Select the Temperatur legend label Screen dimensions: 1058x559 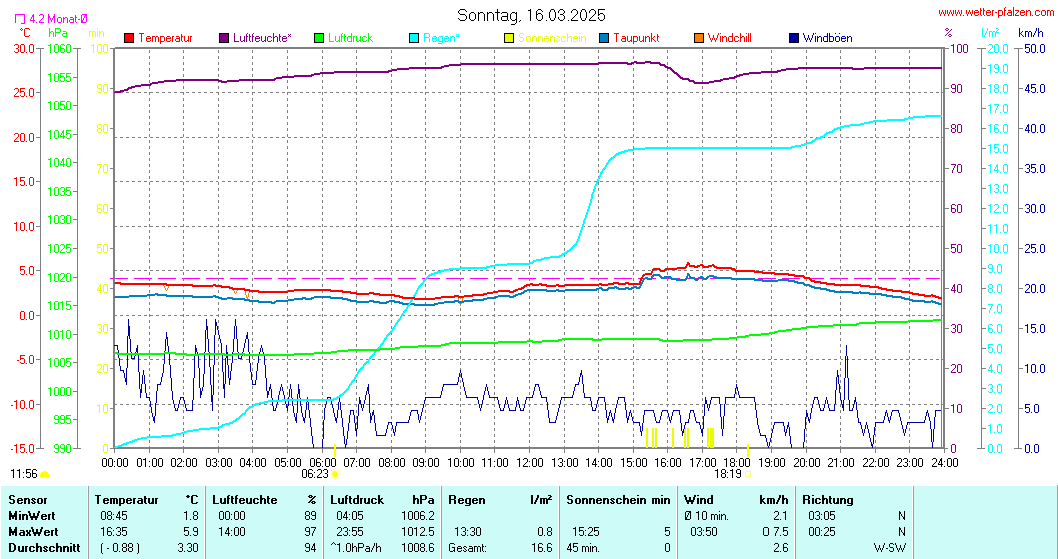[x=165, y=38]
